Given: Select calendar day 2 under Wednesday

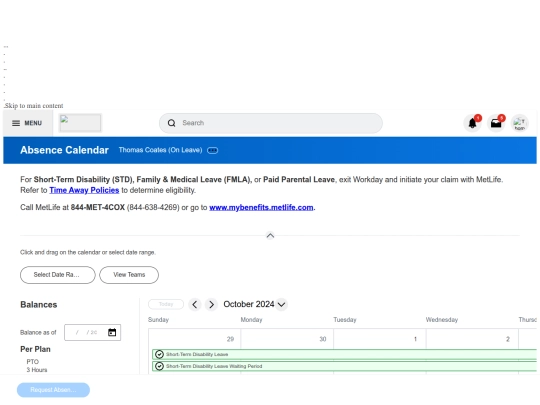Looking at the screenshot, I should pyautogui.click(x=508, y=339).
